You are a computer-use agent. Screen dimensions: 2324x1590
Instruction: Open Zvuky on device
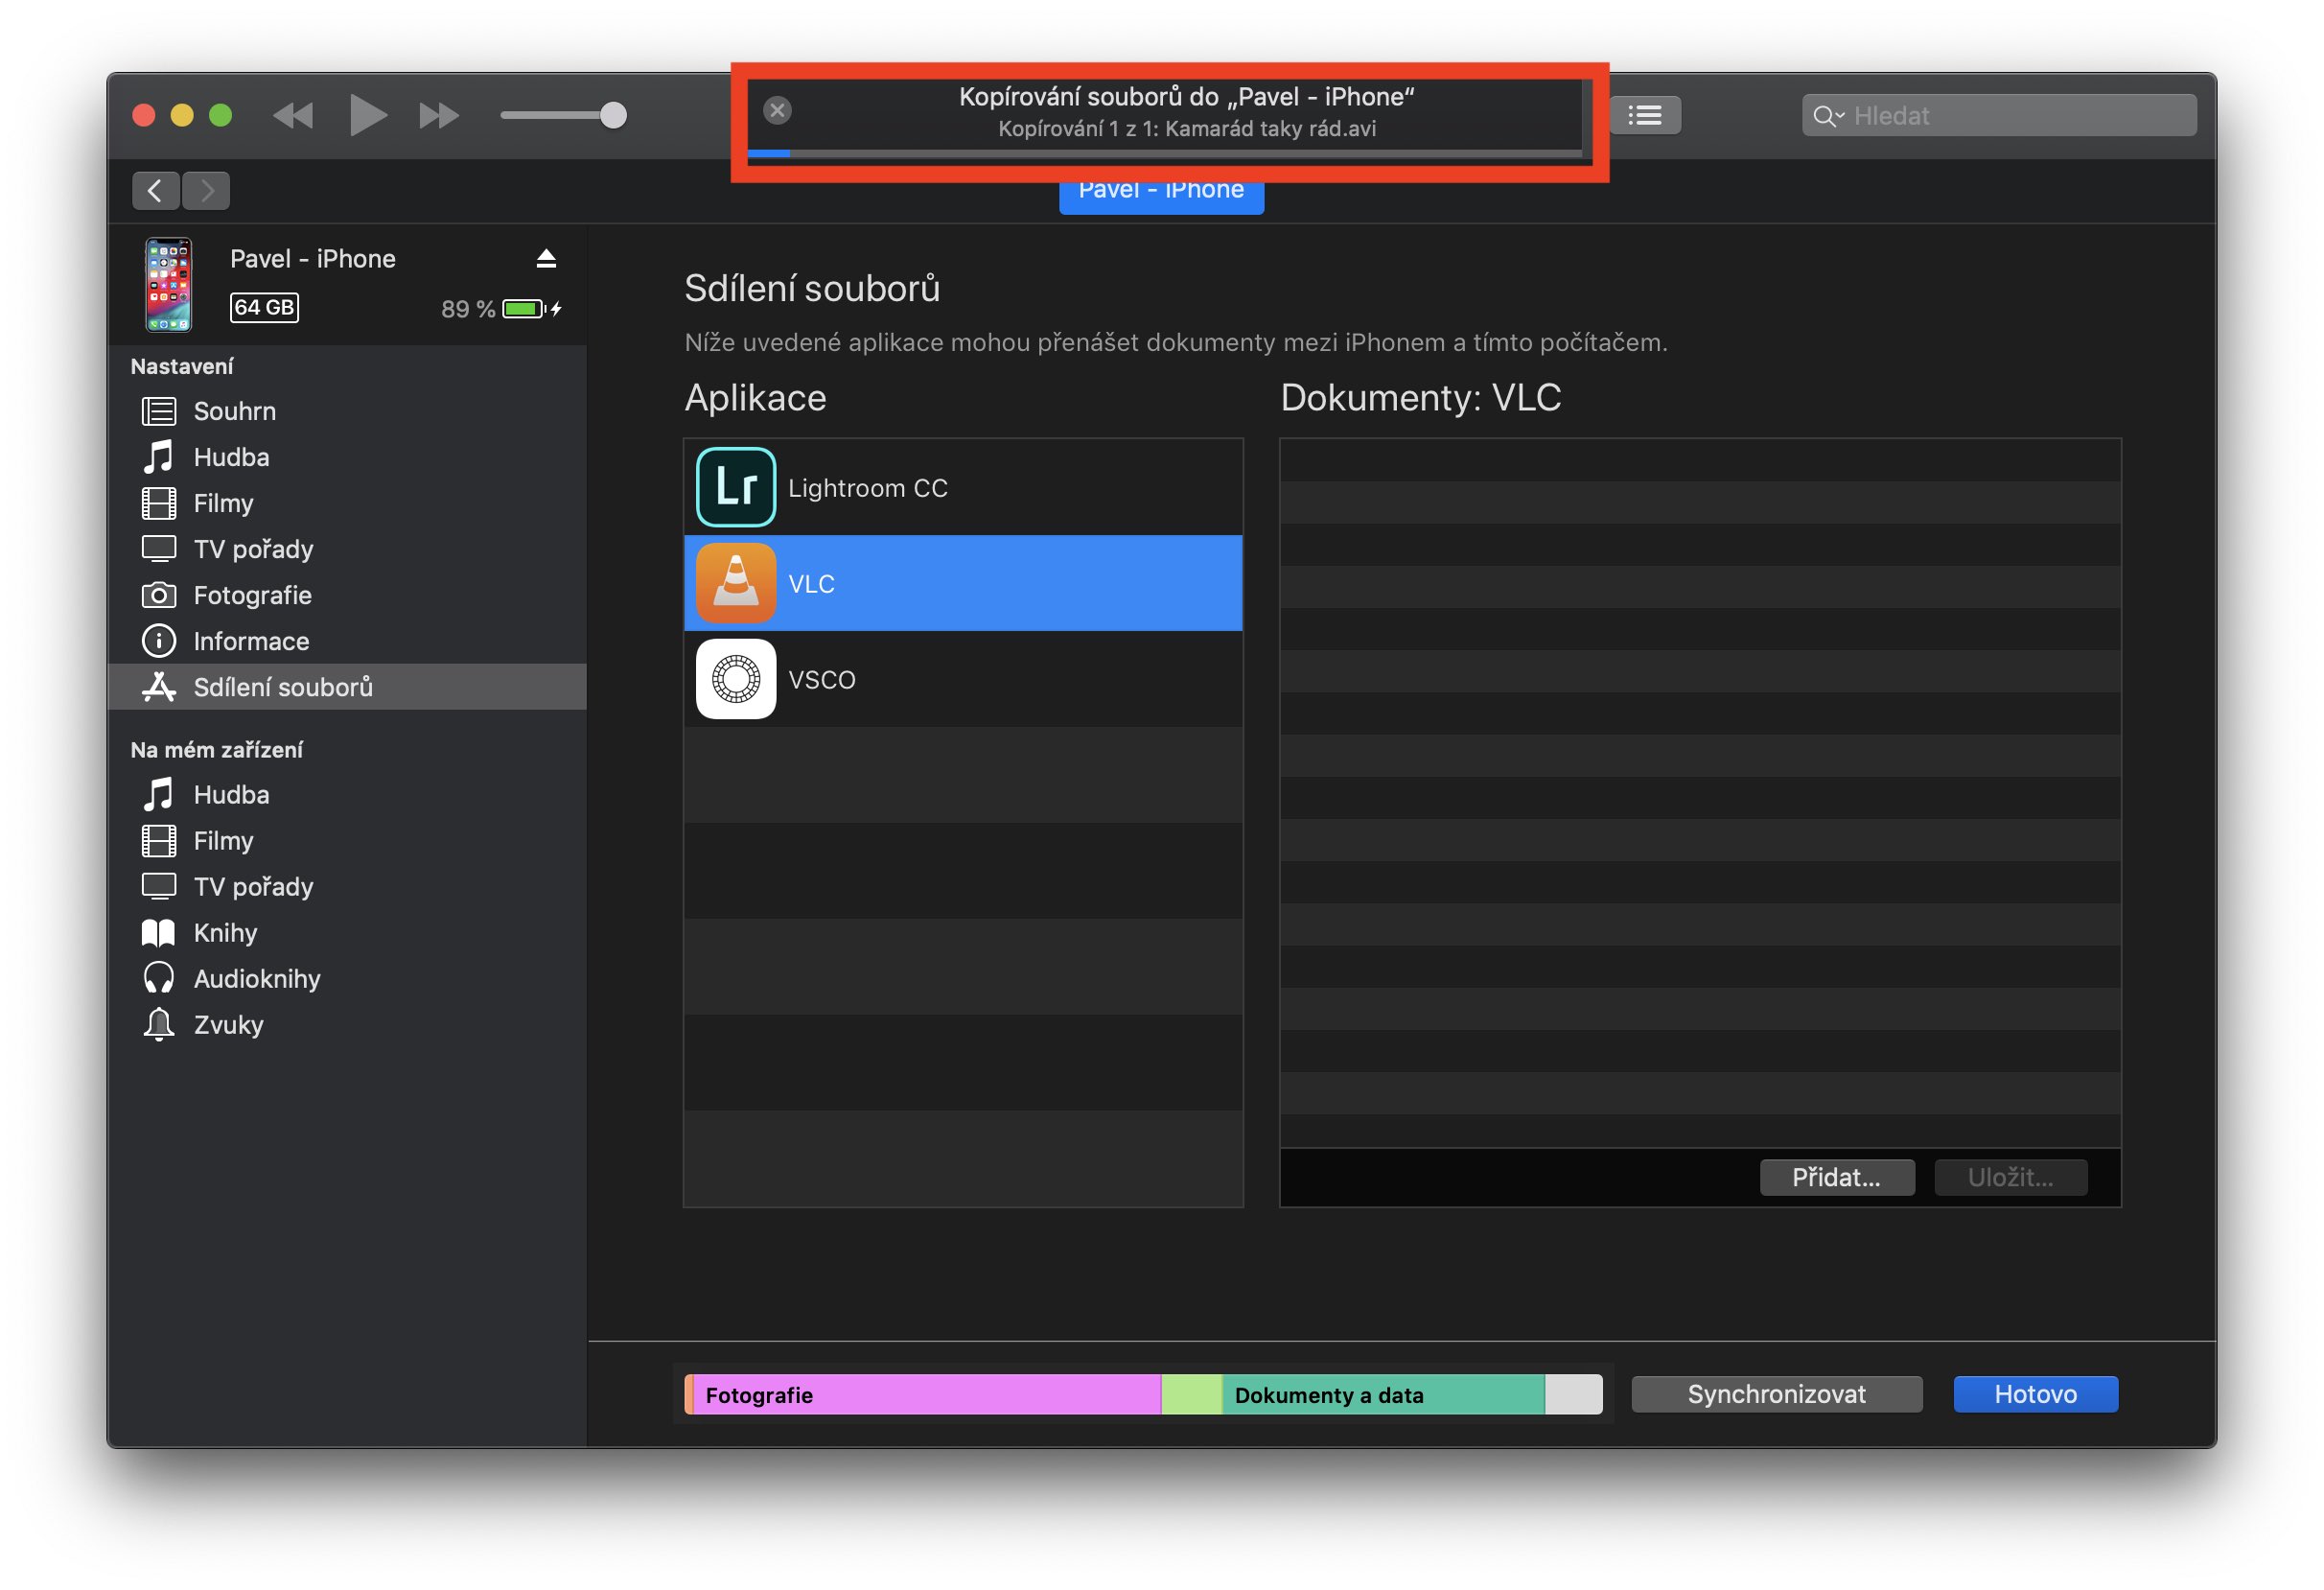[x=347, y=1025]
